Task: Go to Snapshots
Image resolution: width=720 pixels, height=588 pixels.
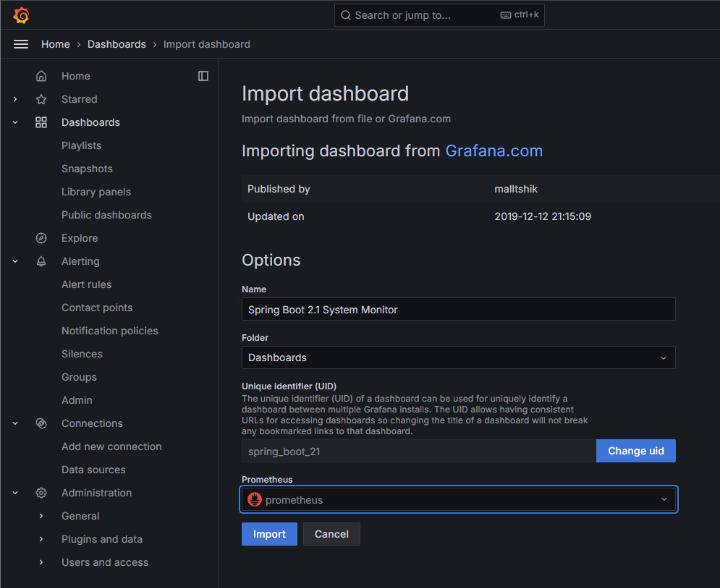Action: point(87,168)
